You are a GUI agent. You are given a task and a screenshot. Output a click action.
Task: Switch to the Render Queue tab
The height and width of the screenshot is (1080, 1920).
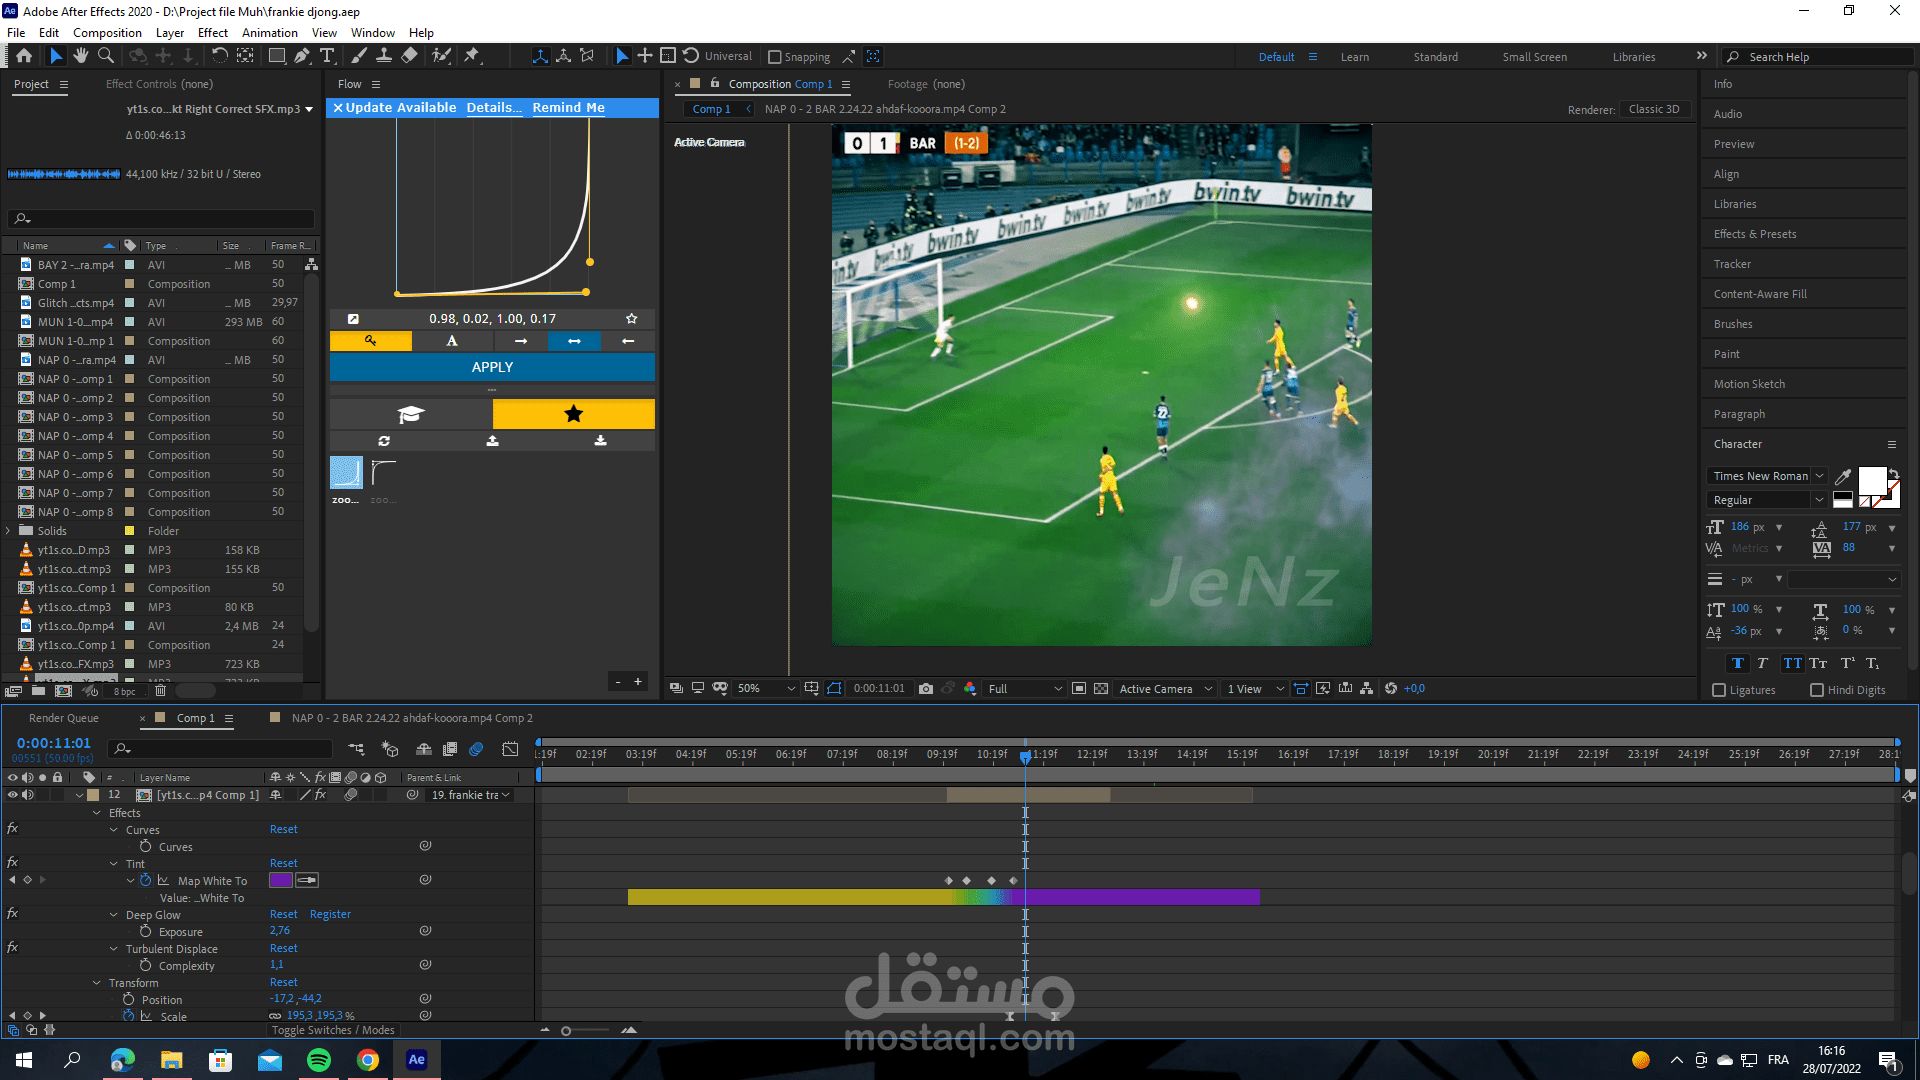(64, 718)
